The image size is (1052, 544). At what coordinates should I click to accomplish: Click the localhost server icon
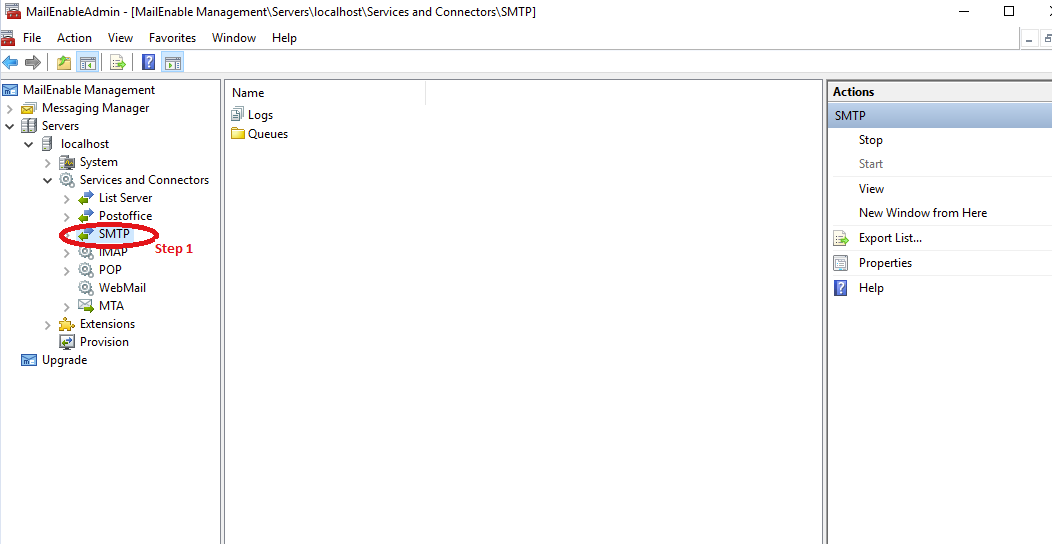47,144
